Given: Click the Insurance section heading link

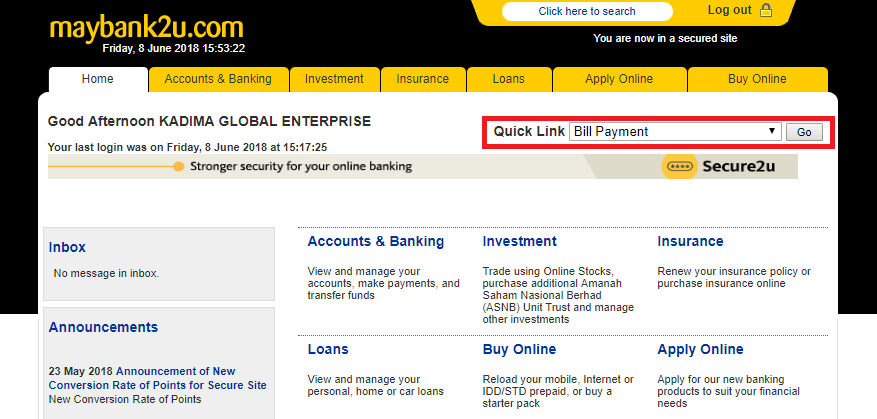Looking at the screenshot, I should [690, 242].
